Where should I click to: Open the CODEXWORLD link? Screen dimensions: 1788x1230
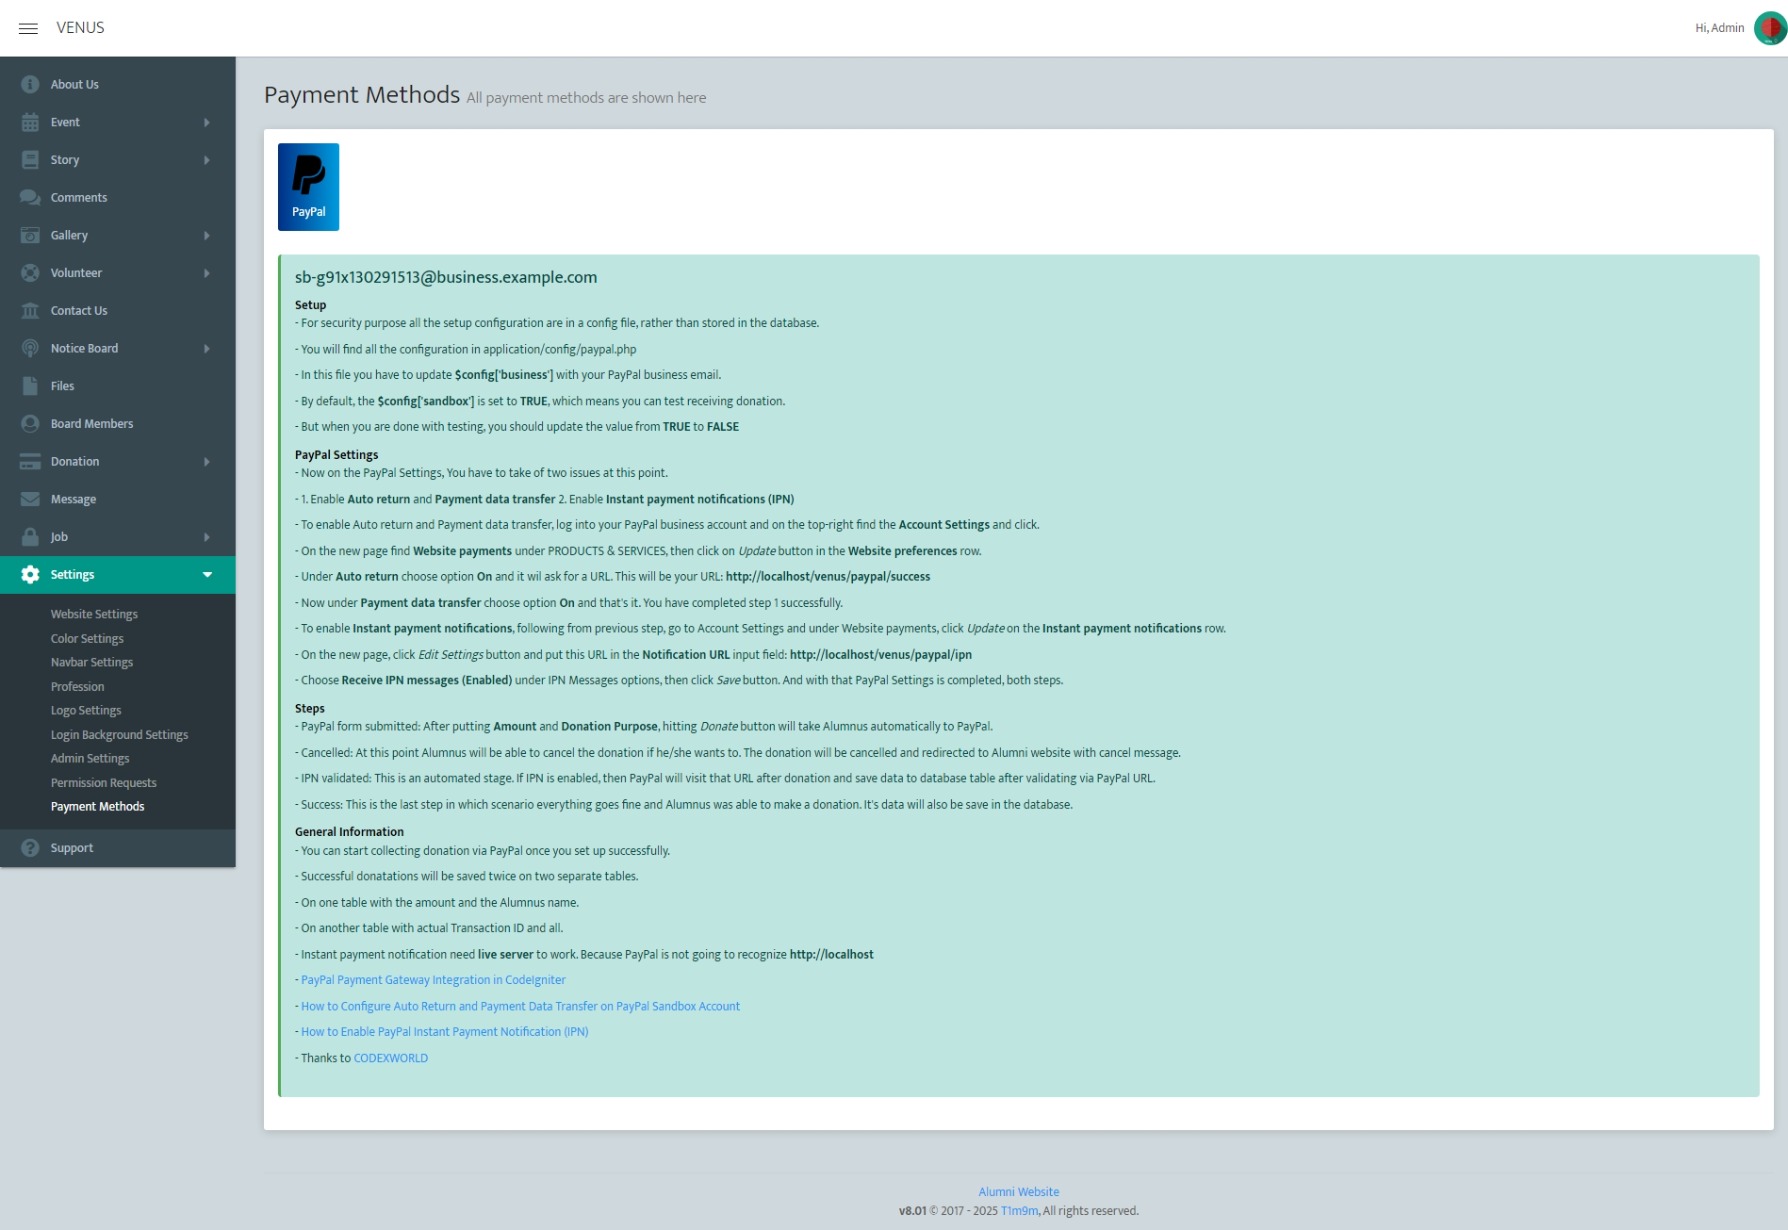[x=389, y=1057]
